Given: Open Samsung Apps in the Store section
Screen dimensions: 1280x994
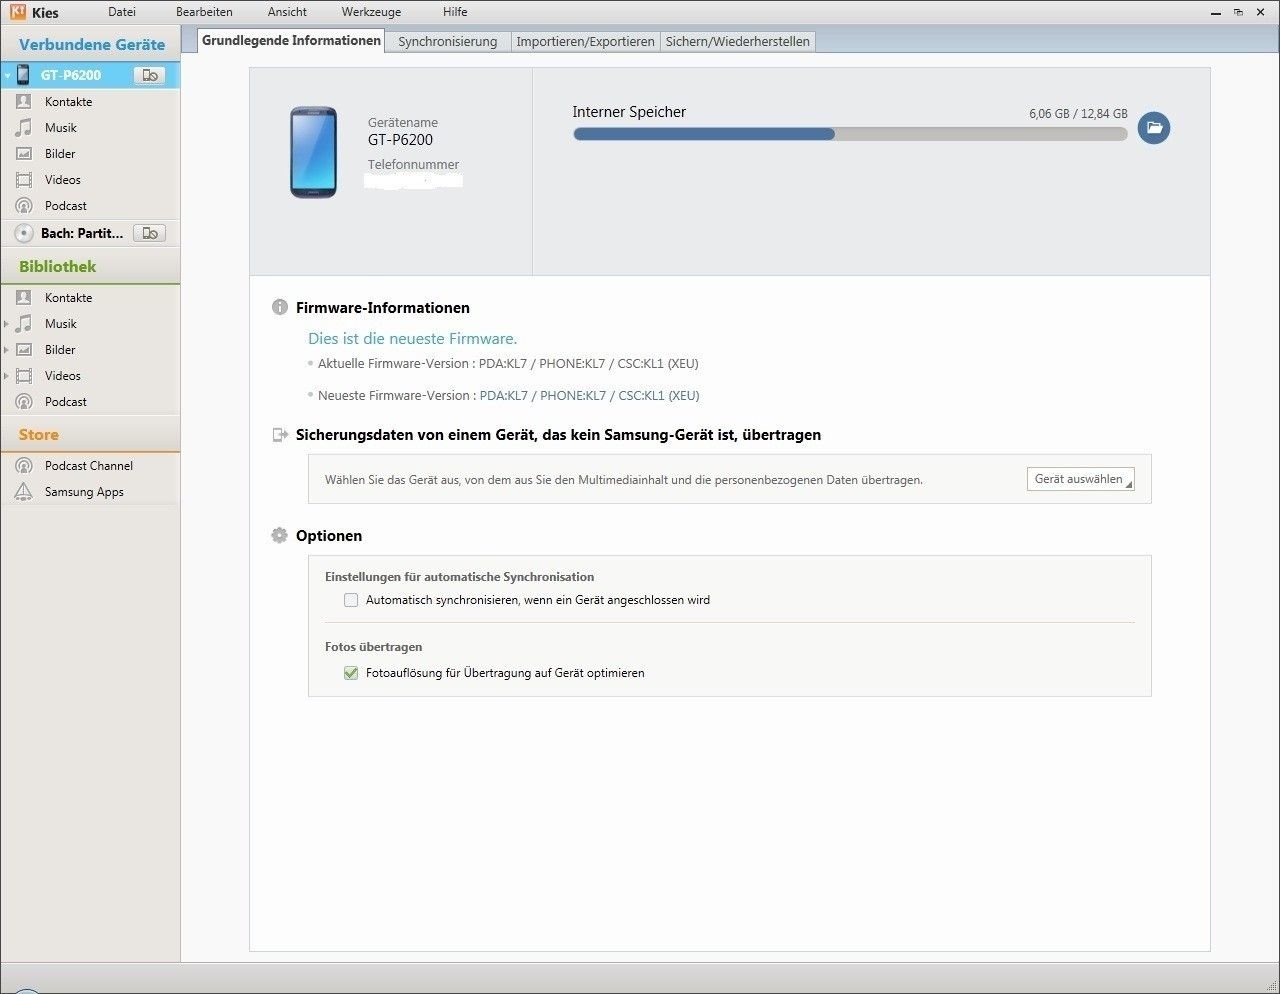Looking at the screenshot, I should click(x=84, y=491).
